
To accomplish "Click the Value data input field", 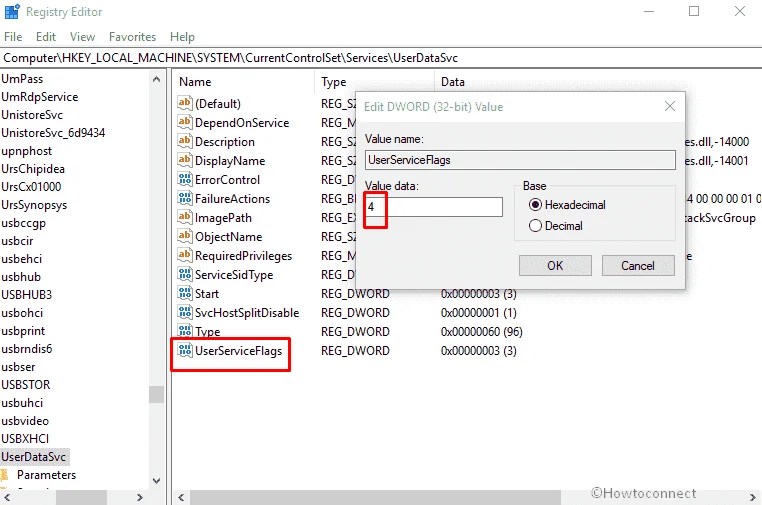I will 434,207.
